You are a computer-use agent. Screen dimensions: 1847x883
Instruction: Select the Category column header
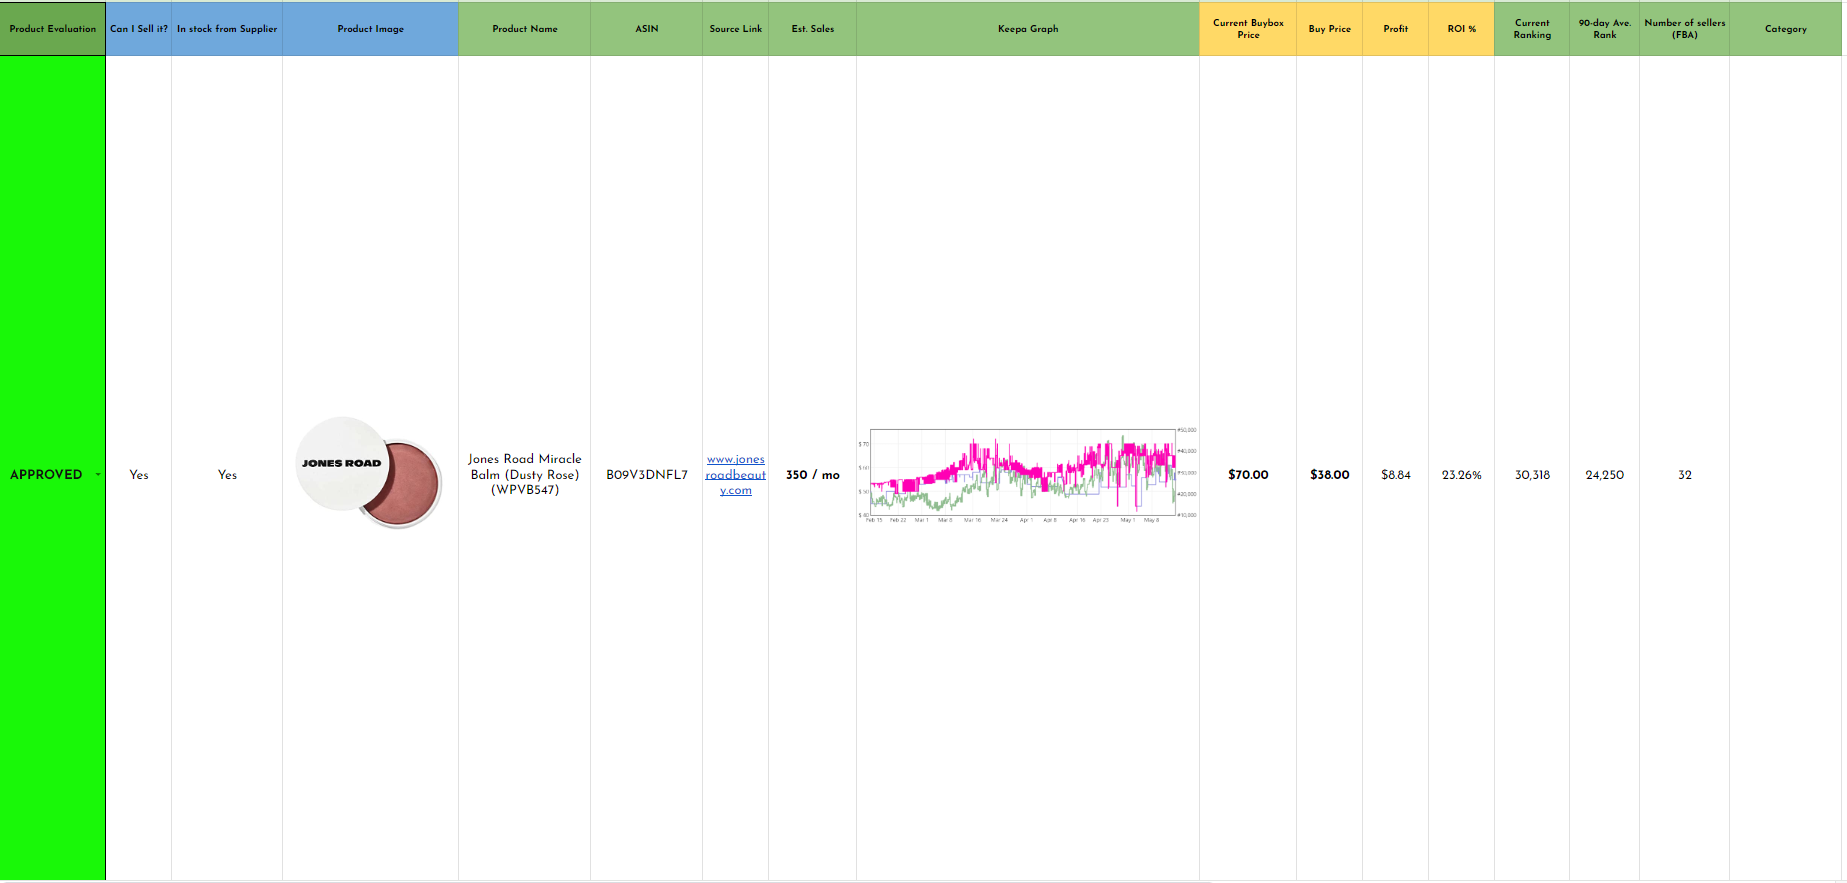tap(1786, 29)
